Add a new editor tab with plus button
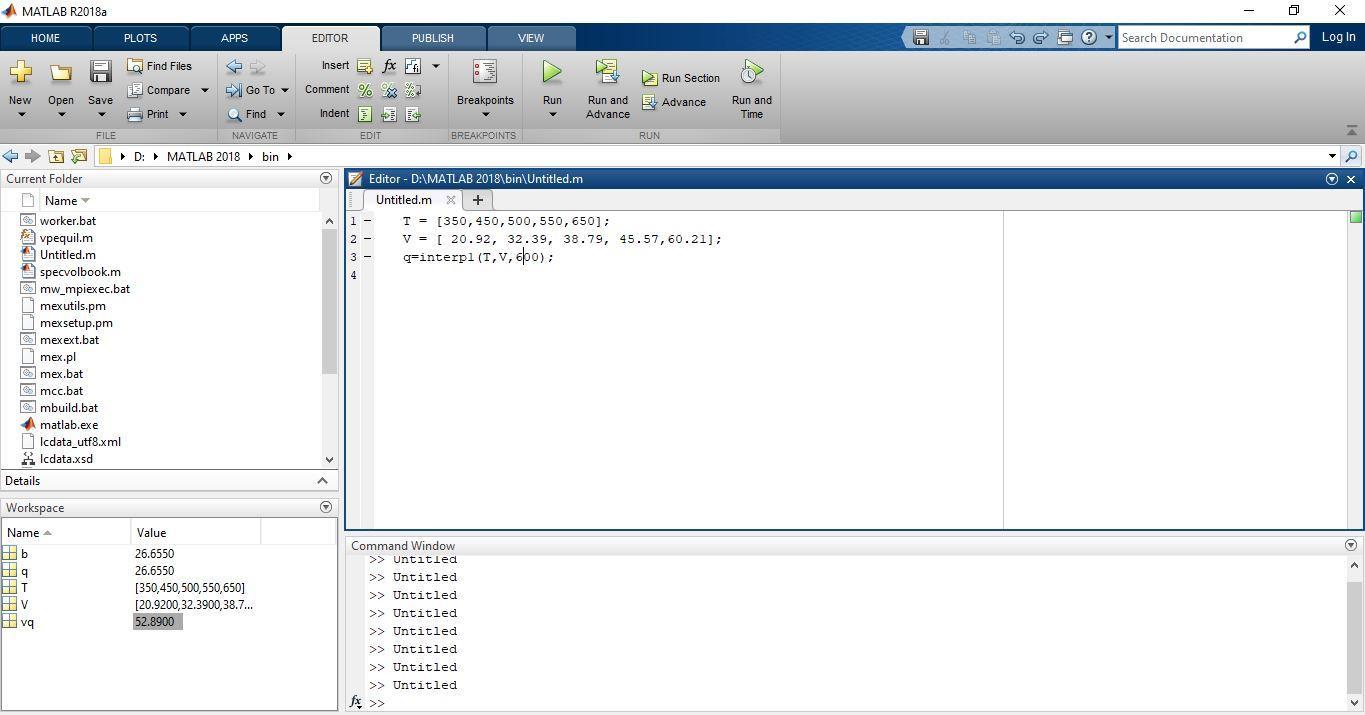This screenshot has width=1365, height=715. [x=477, y=200]
